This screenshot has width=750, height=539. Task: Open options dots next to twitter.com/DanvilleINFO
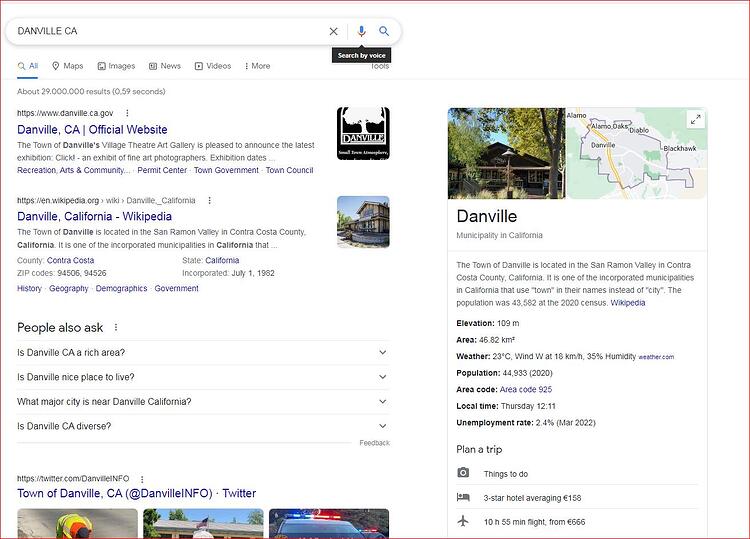(x=142, y=479)
